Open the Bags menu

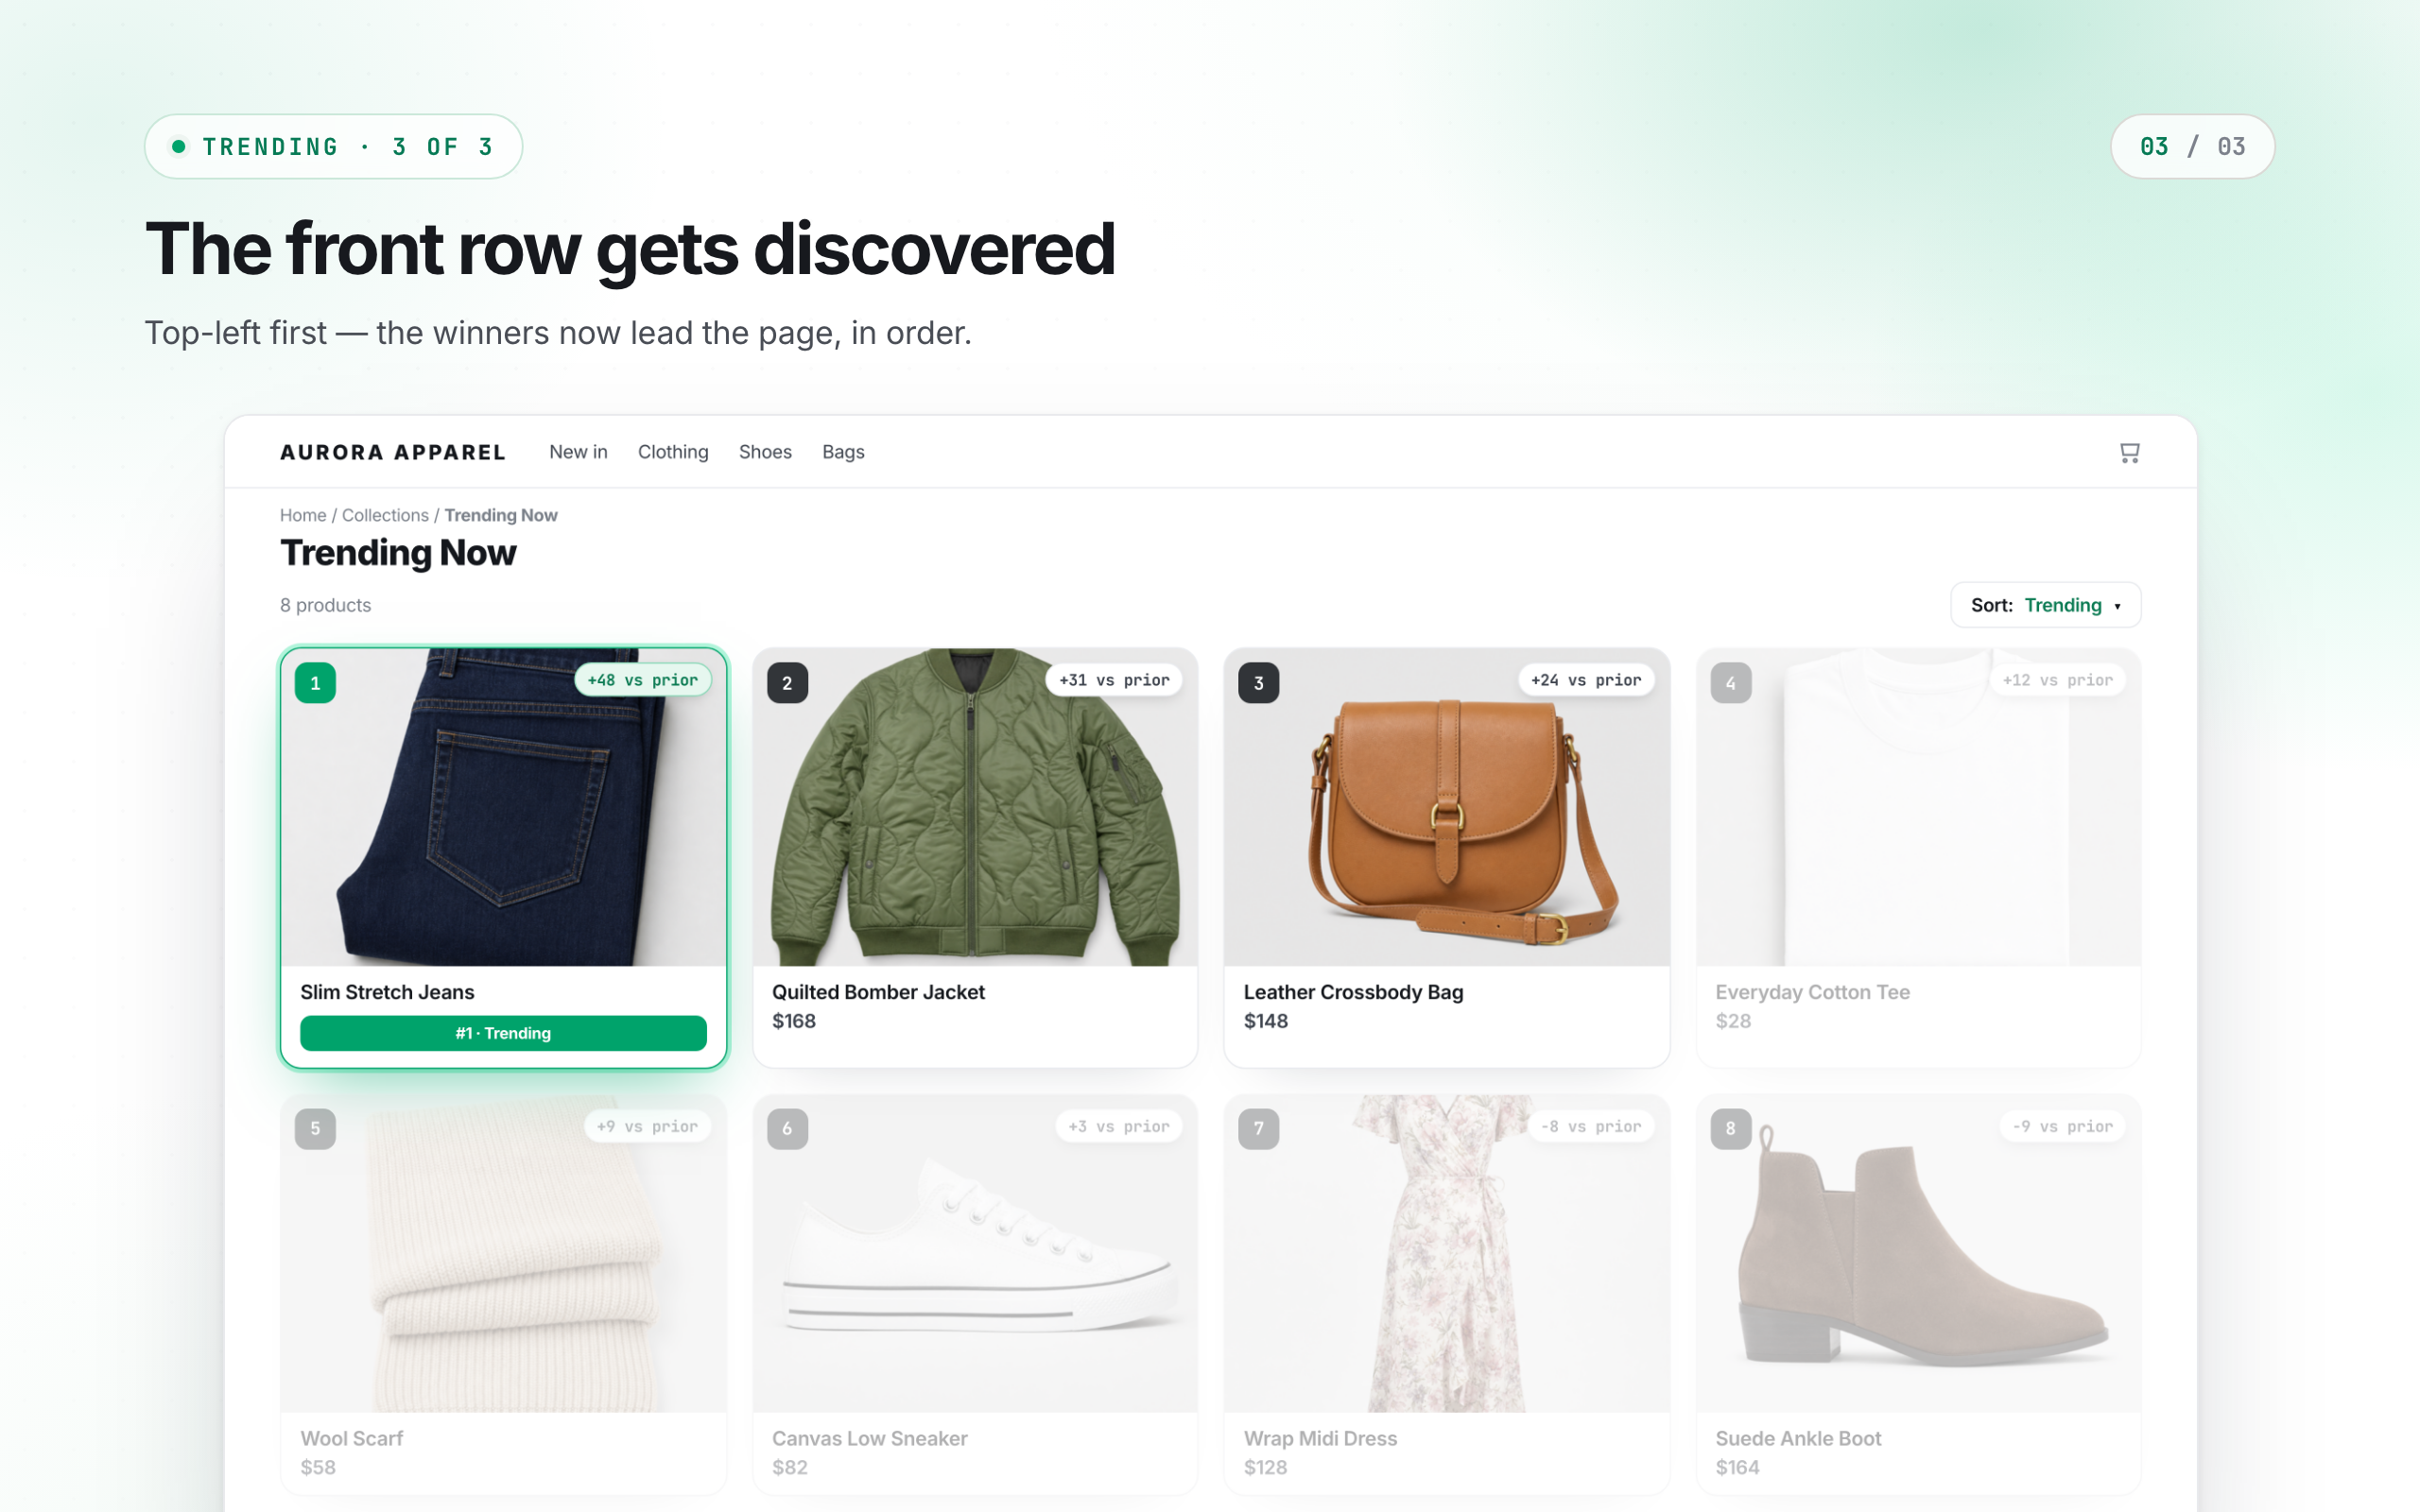[x=843, y=452]
